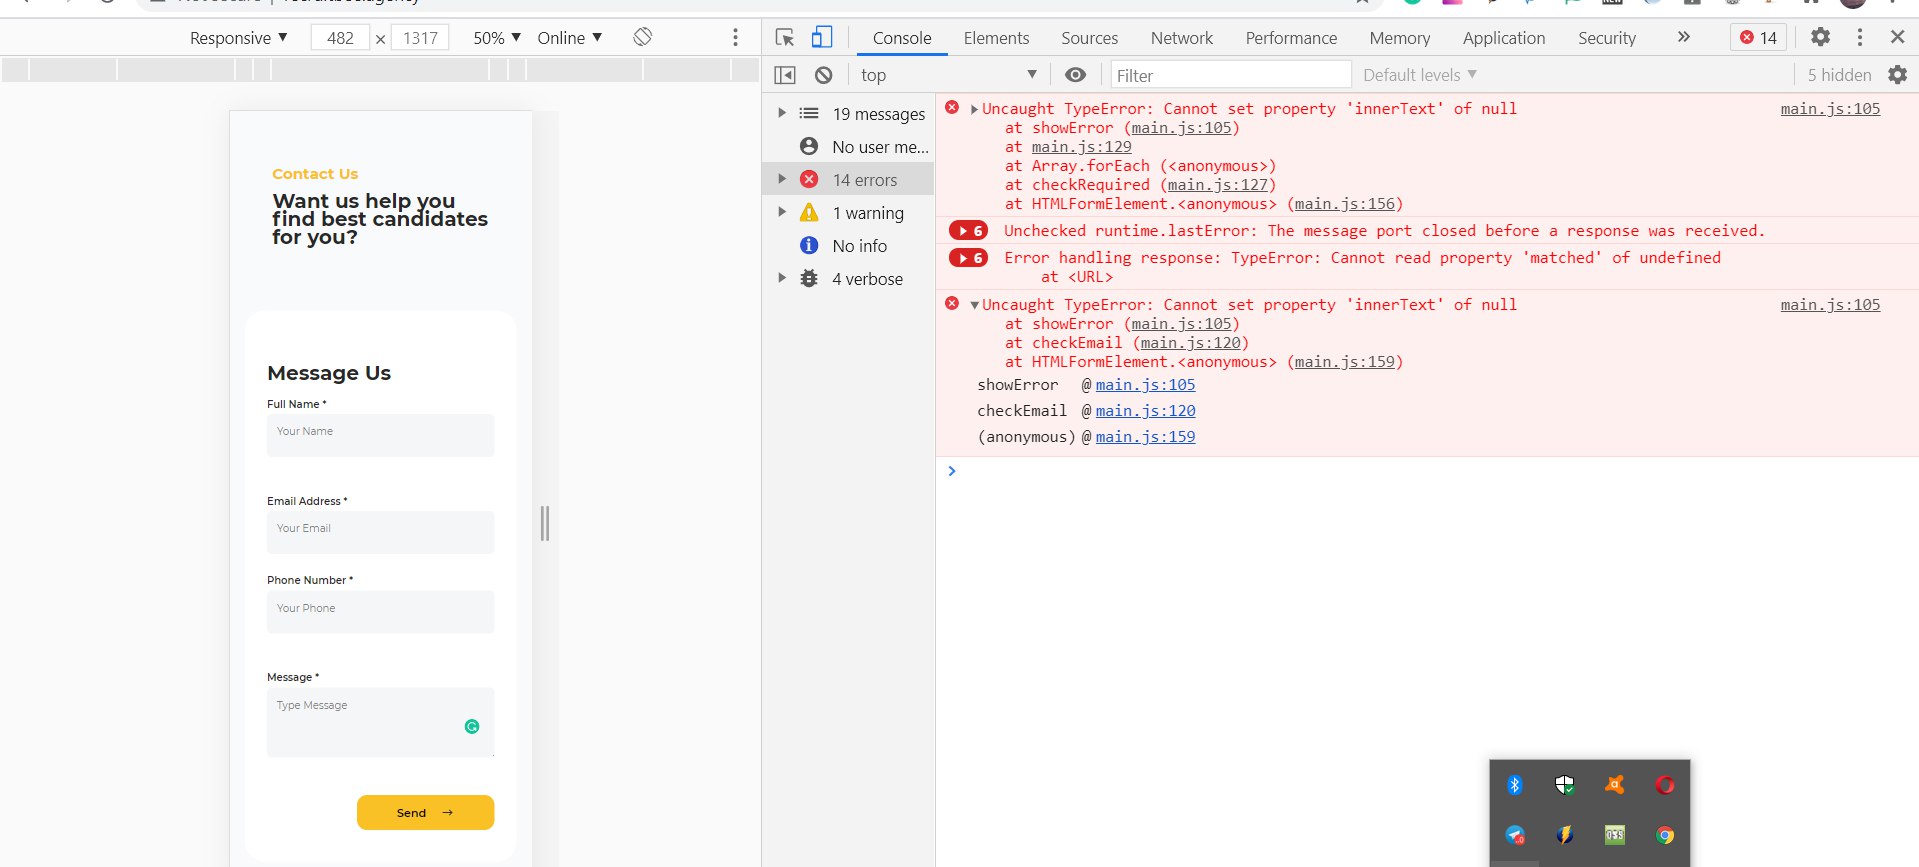Open main.js:105 source link of first error
Viewport: 1919px width, 867px height.
(1830, 109)
